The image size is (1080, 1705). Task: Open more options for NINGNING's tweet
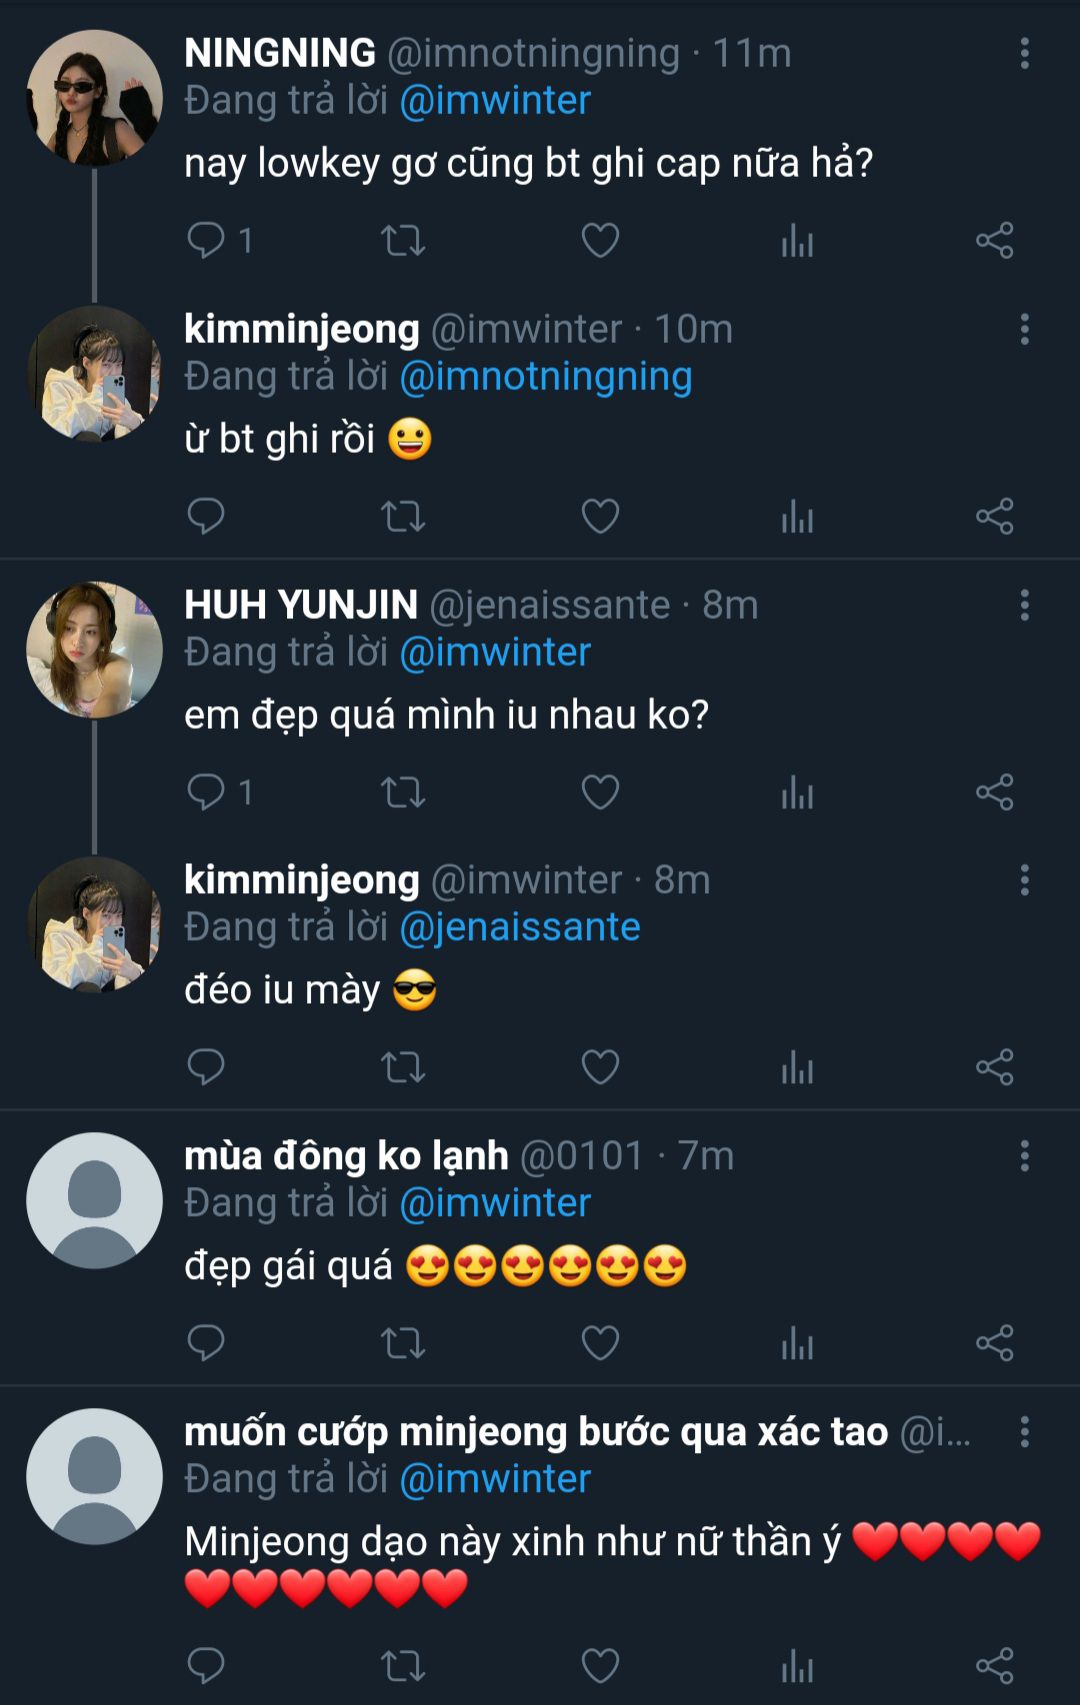[1024, 54]
